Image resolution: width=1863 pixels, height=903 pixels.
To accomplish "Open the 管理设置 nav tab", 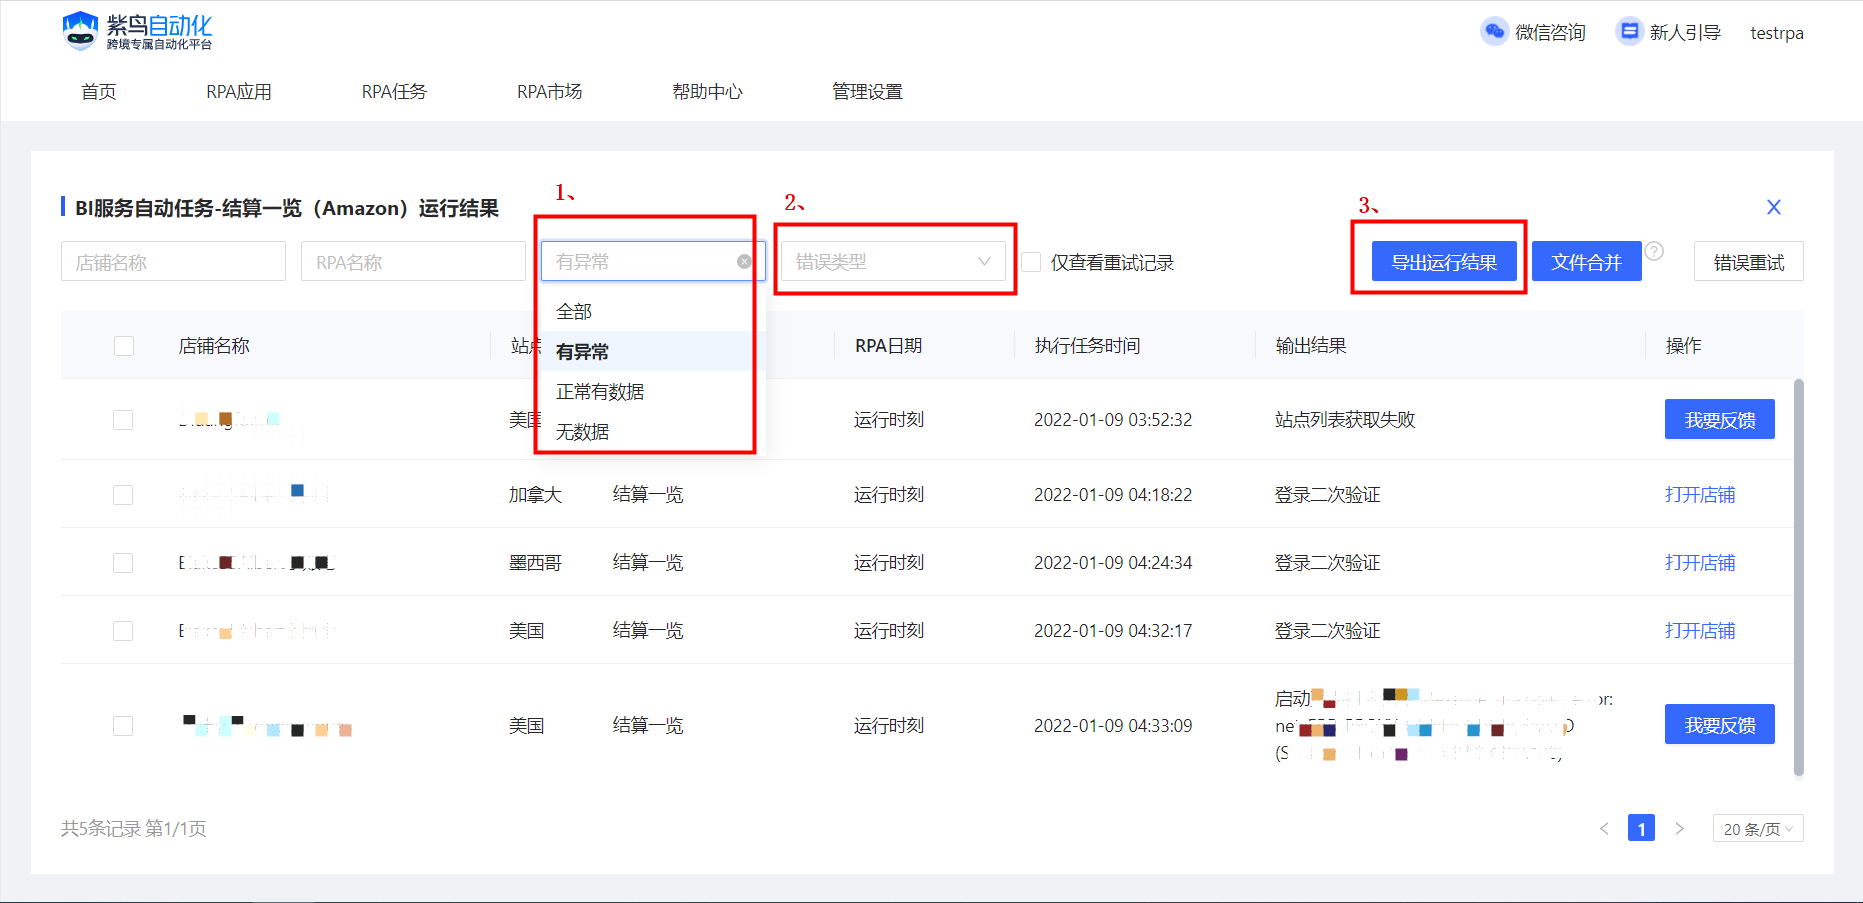I will 867,92.
